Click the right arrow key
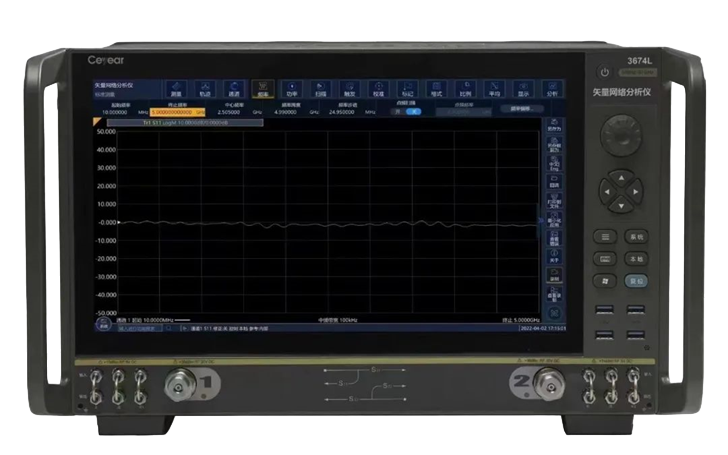The image size is (728, 455). tap(636, 191)
